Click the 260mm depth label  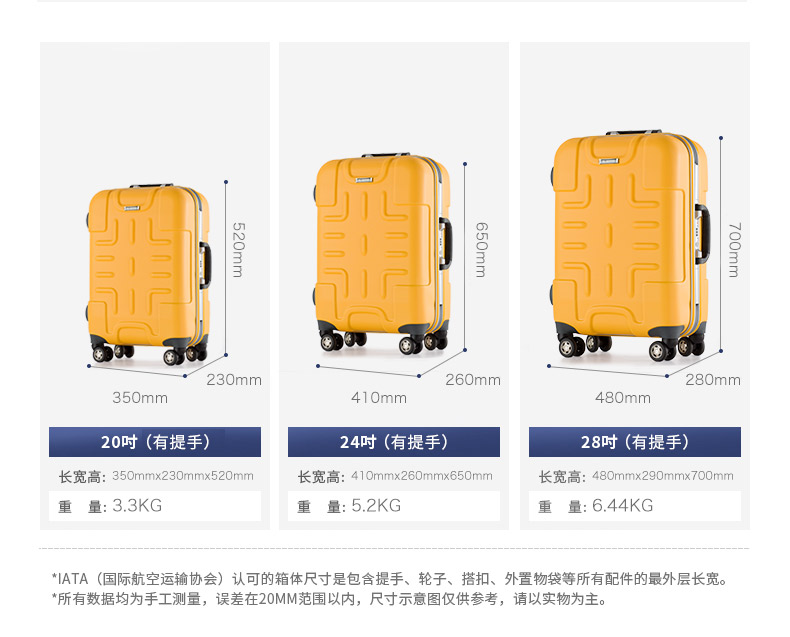click(473, 379)
